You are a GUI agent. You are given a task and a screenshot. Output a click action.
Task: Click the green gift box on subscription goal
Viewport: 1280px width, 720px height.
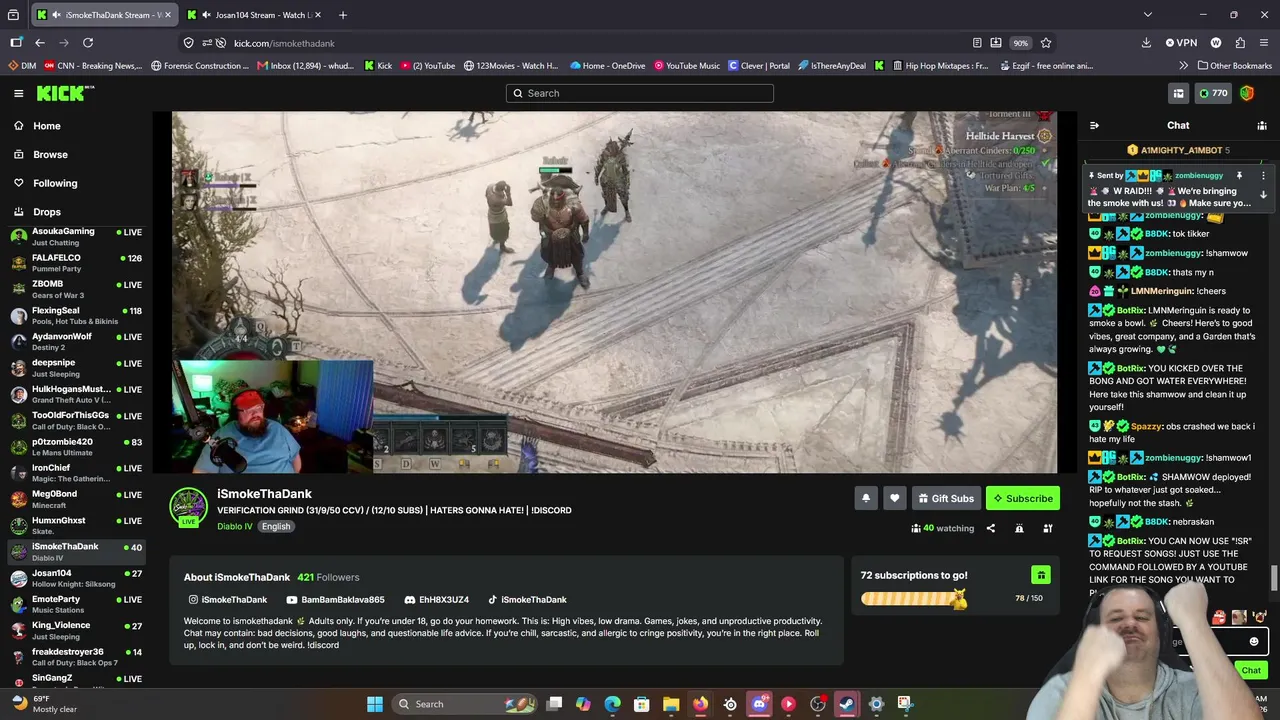pos(1041,575)
